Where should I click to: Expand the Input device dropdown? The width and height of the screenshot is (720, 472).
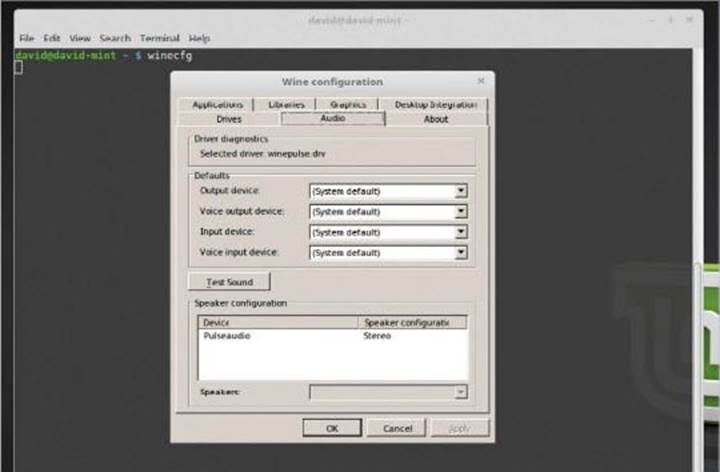click(461, 232)
